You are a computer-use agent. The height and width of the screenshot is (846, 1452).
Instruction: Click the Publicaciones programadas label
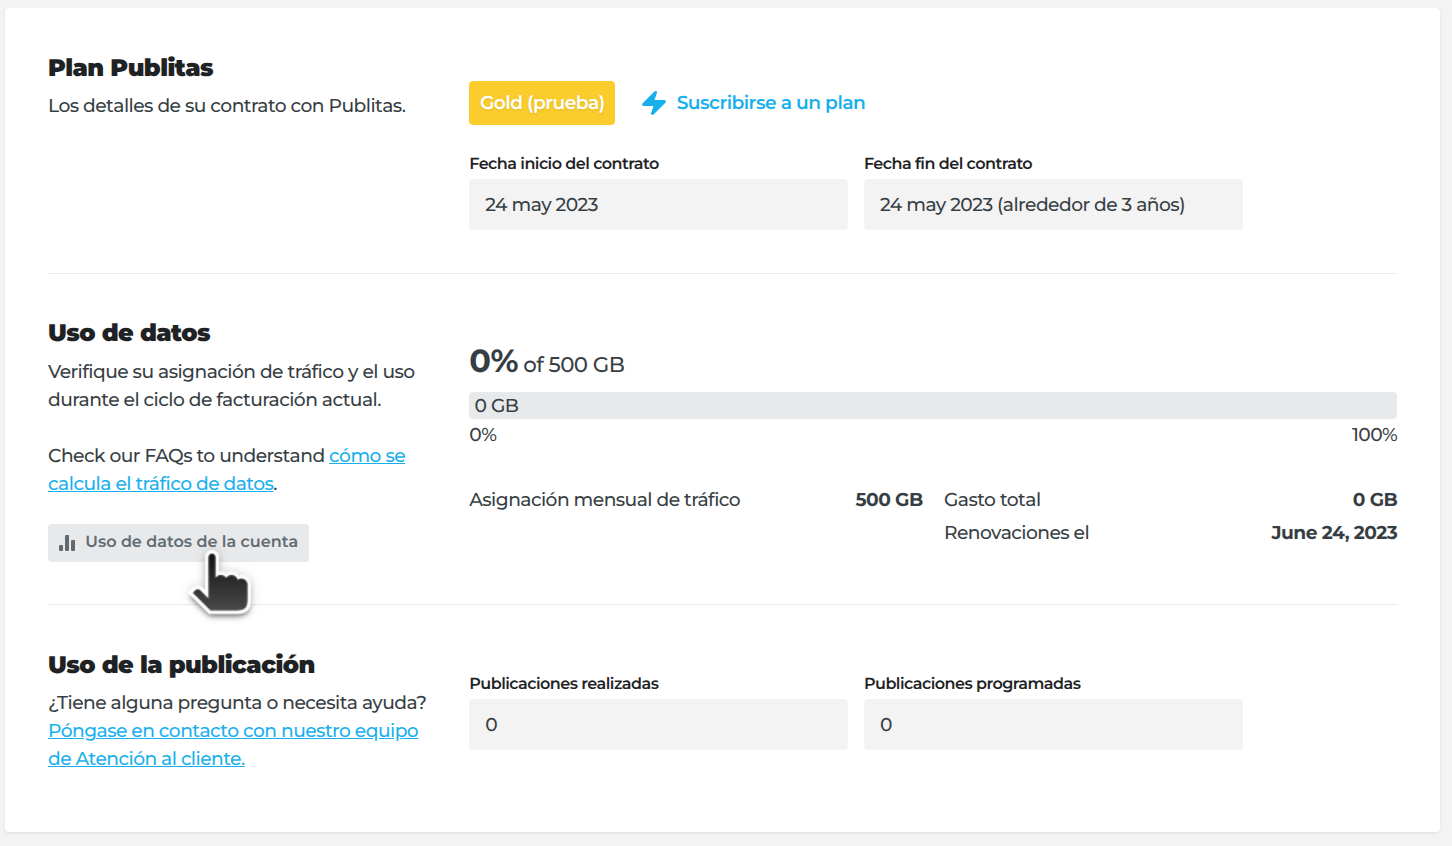(x=972, y=684)
